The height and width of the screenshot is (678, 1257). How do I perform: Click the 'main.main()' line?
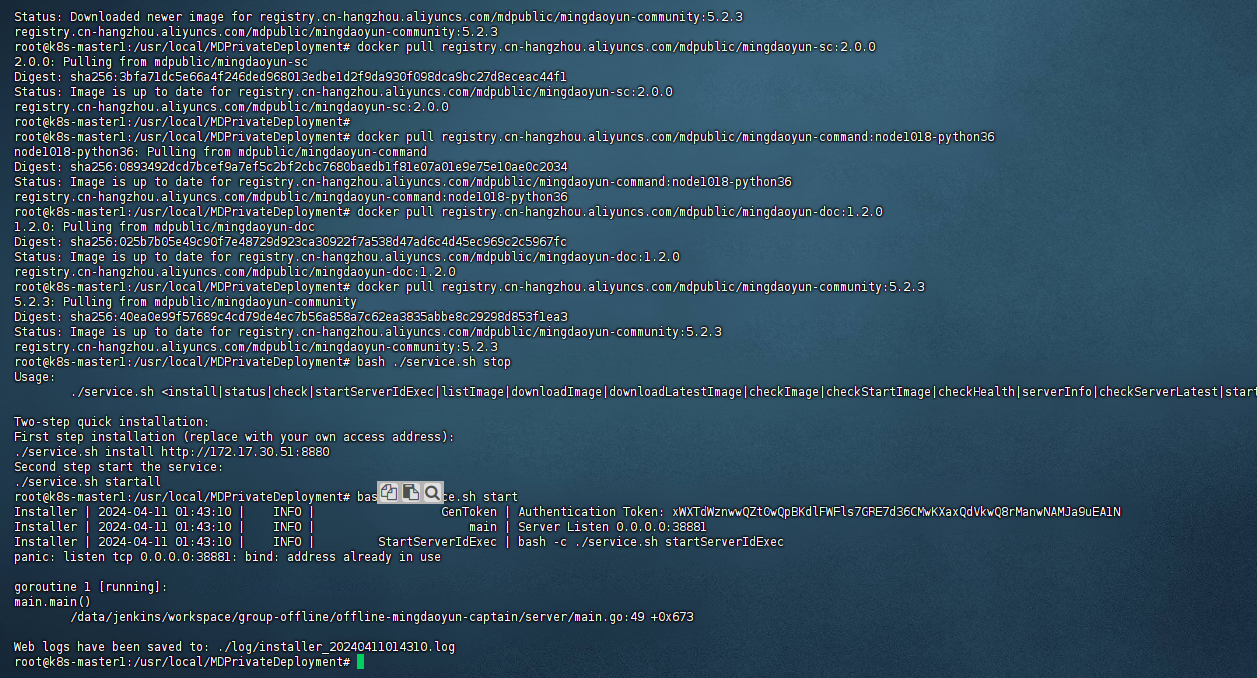point(52,602)
